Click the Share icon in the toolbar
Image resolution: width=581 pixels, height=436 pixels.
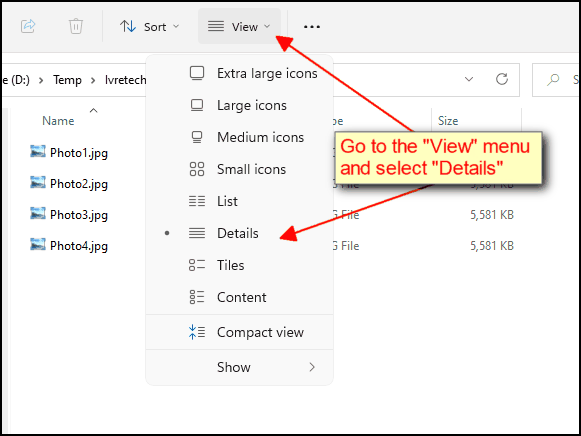[x=28, y=26]
